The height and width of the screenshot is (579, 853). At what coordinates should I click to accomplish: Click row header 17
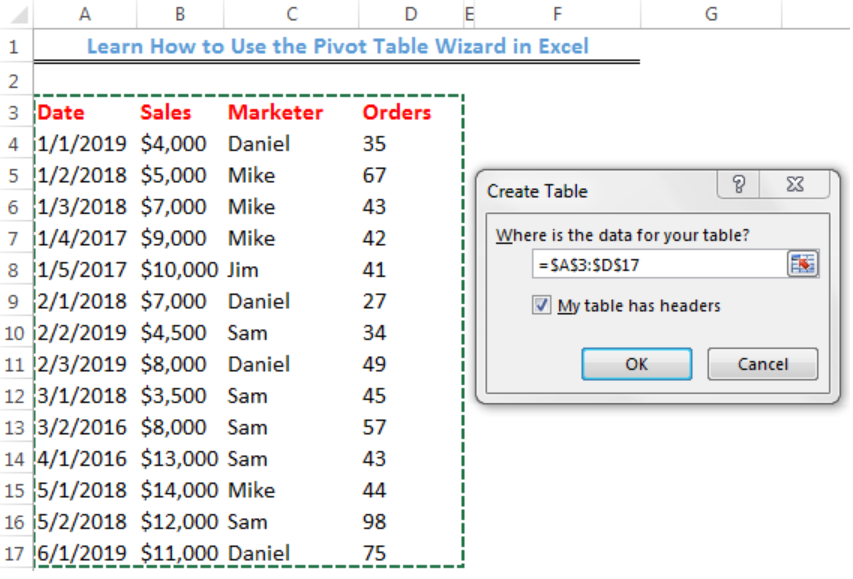15,553
